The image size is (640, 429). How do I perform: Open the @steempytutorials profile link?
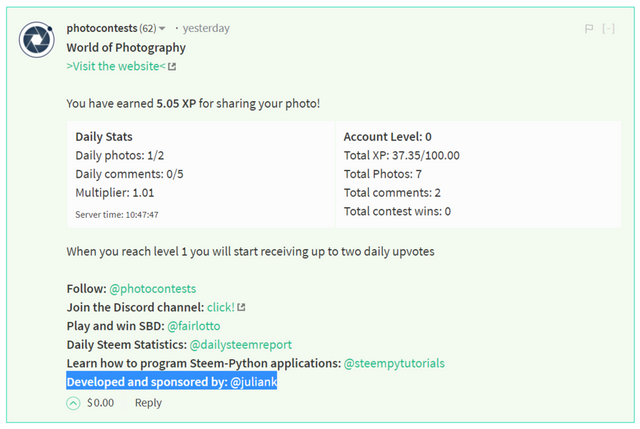[x=394, y=363]
